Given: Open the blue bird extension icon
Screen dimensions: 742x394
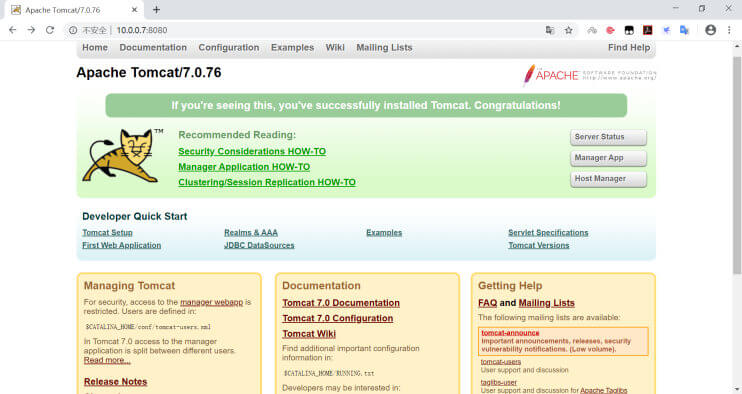Looking at the screenshot, I should [x=666, y=30].
